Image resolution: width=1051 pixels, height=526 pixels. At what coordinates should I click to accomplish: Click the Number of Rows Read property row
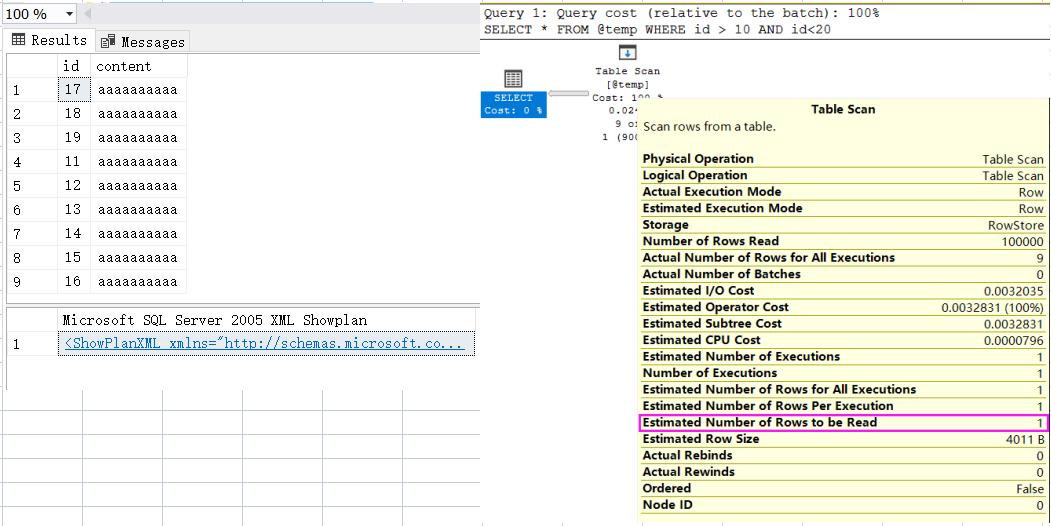point(843,241)
